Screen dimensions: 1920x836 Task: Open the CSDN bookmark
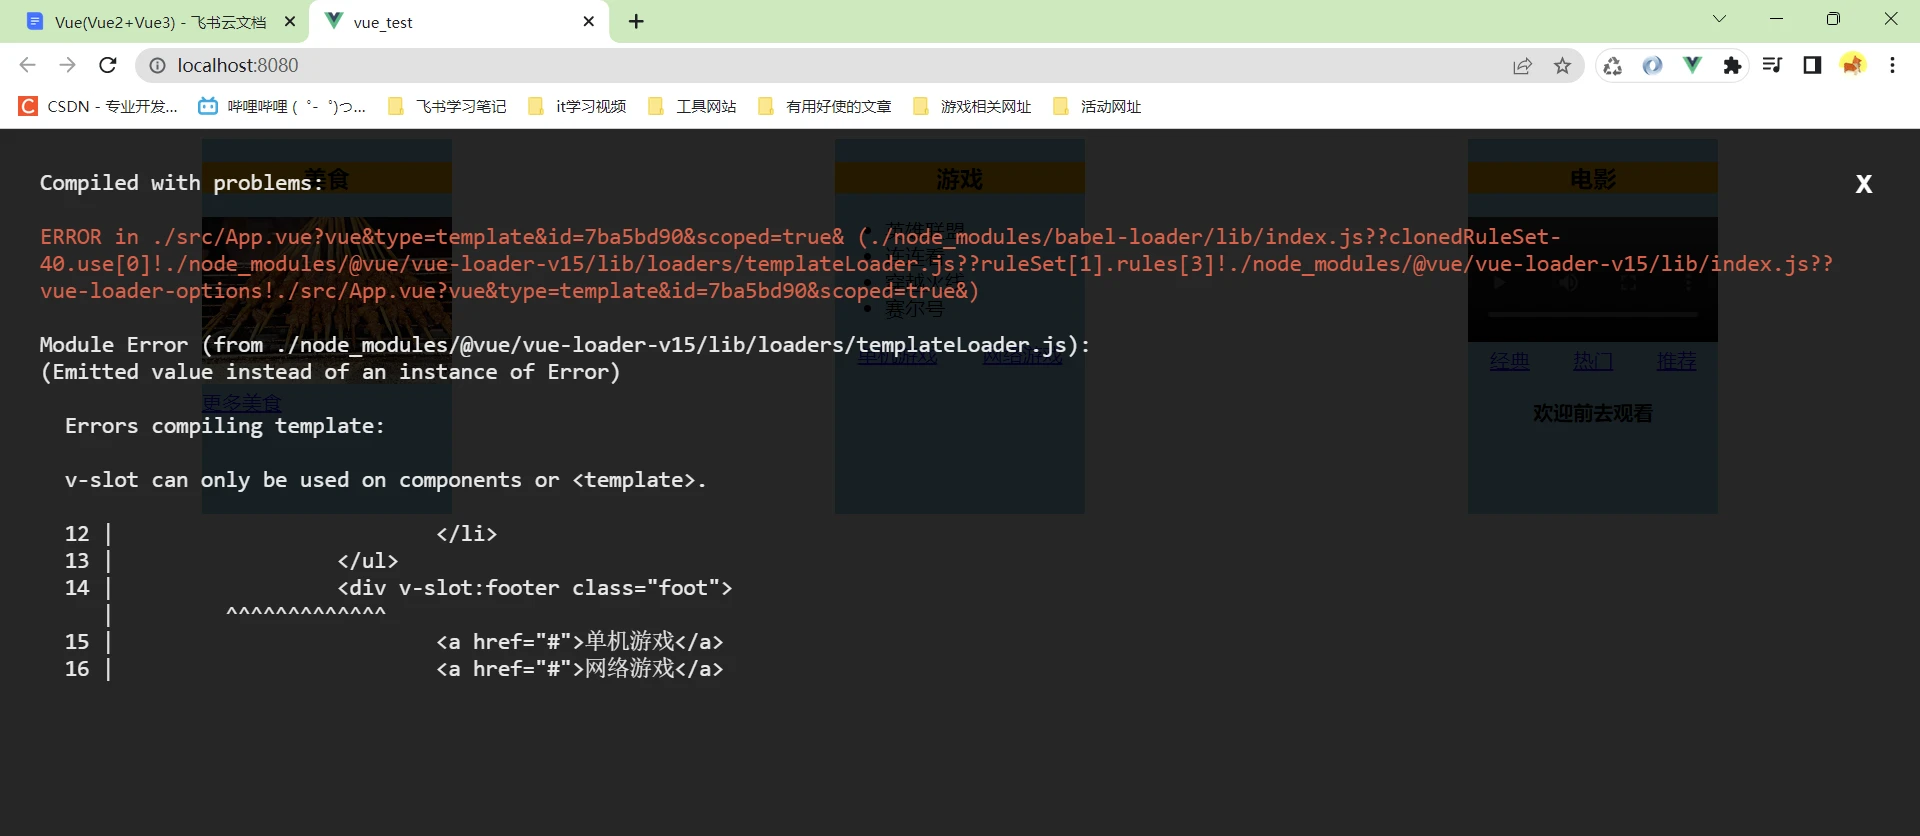[98, 106]
